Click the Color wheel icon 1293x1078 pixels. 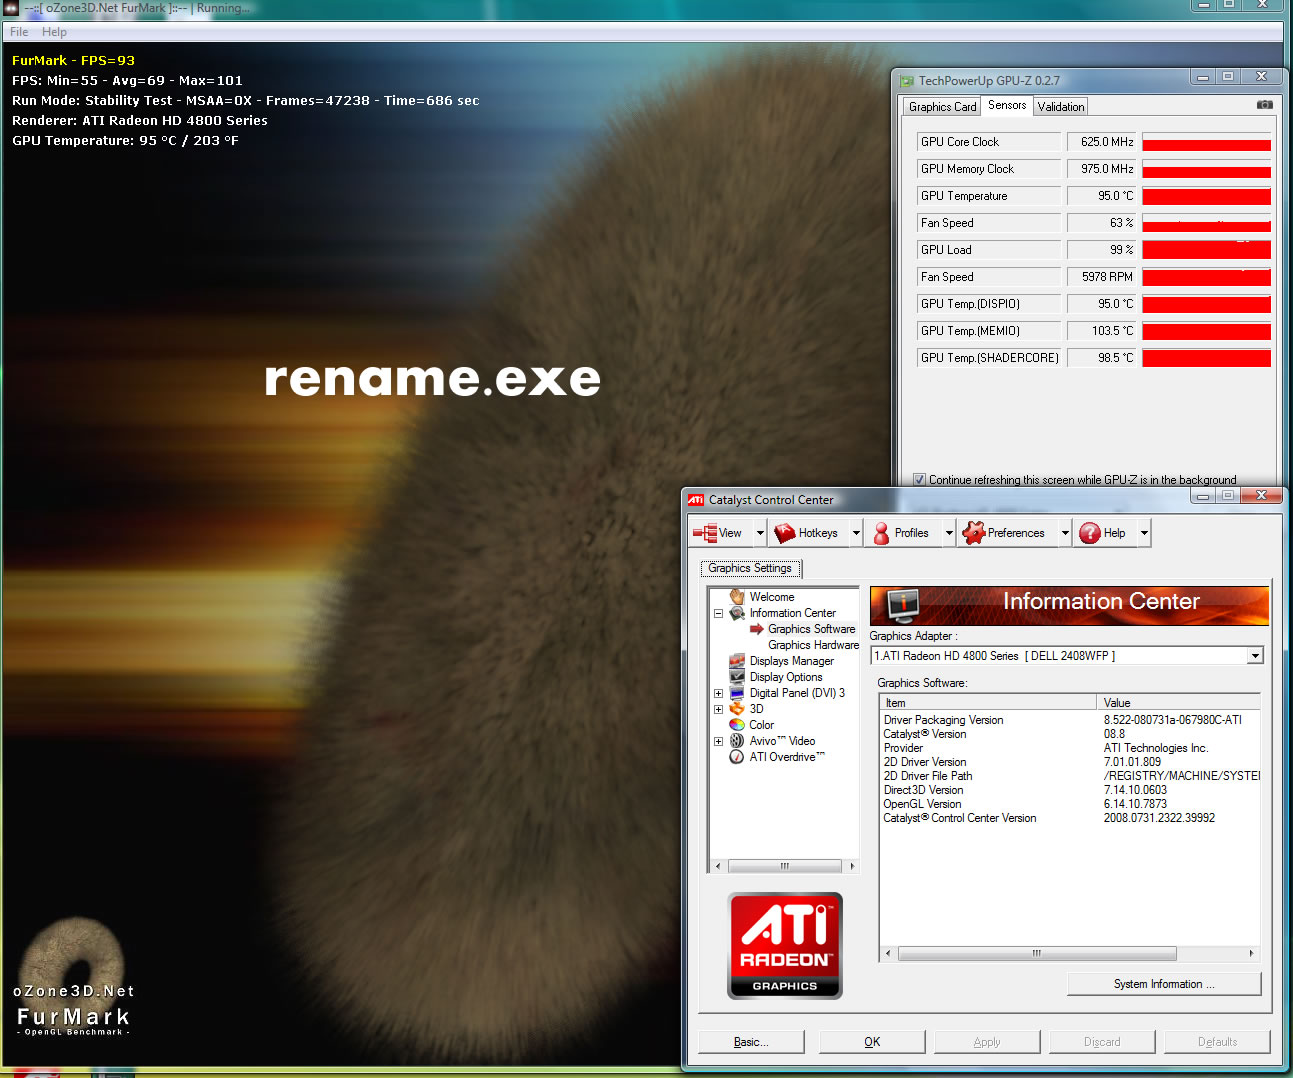[737, 725]
